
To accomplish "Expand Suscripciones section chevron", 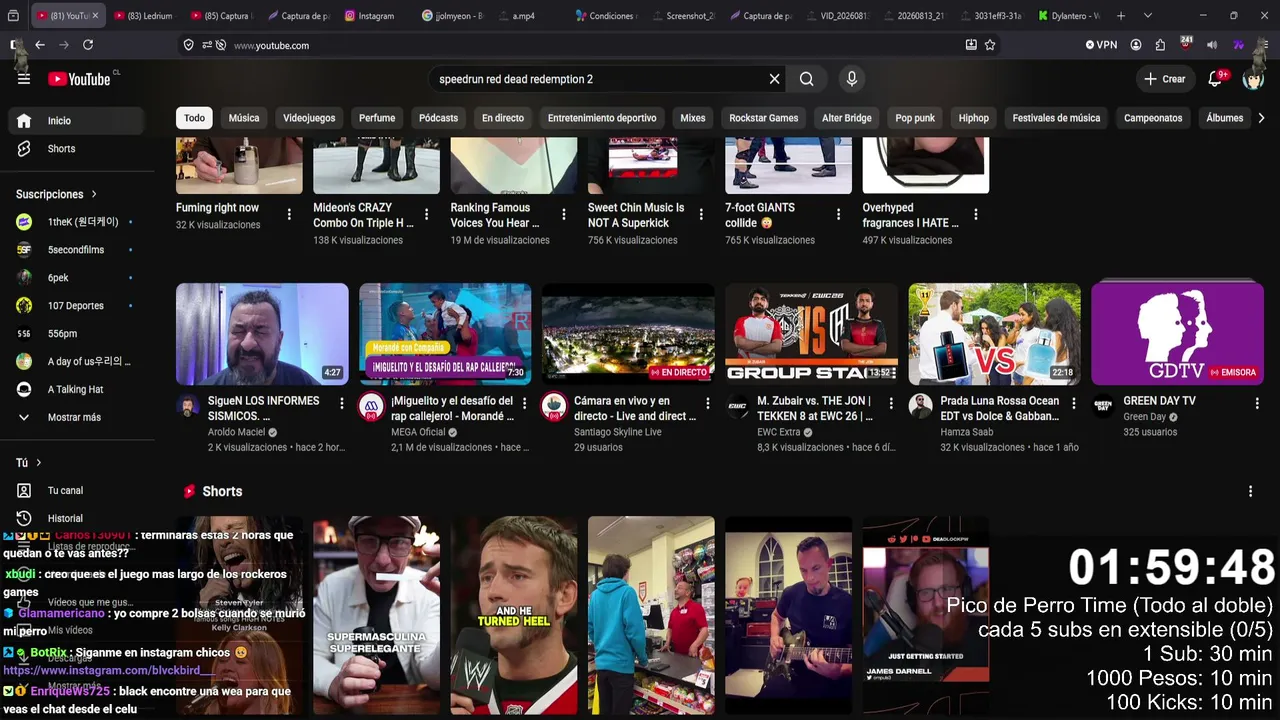I will point(94,194).
